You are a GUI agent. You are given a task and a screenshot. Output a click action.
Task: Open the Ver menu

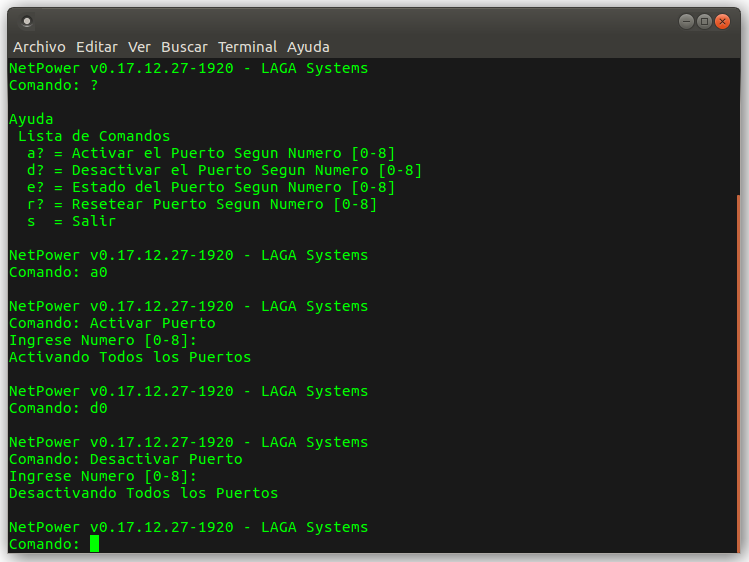tap(139, 47)
